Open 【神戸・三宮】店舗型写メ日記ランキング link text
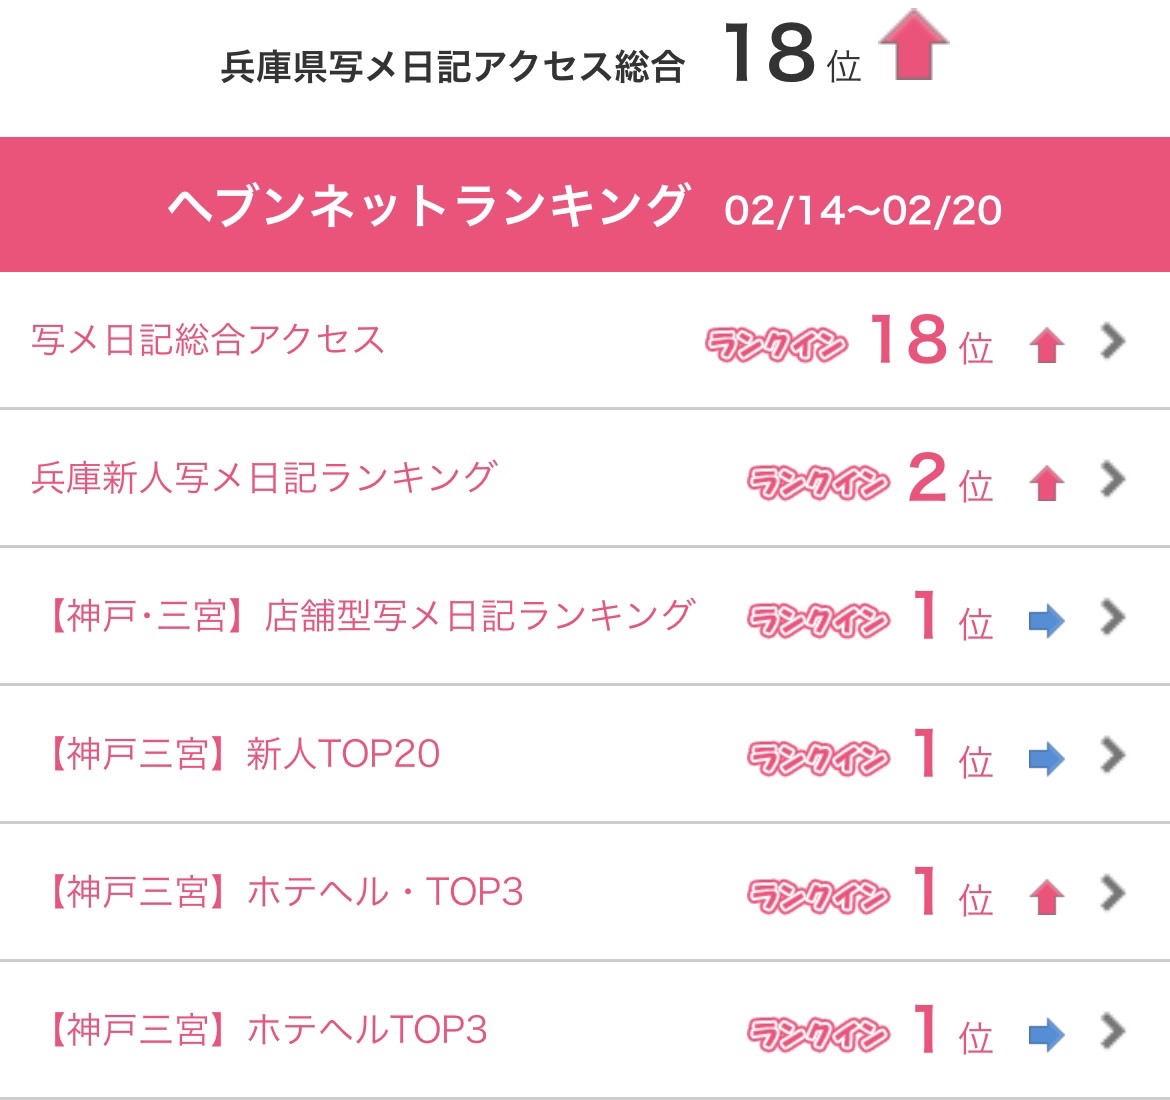Viewport: 1170px width, 1100px height. [x=371, y=616]
